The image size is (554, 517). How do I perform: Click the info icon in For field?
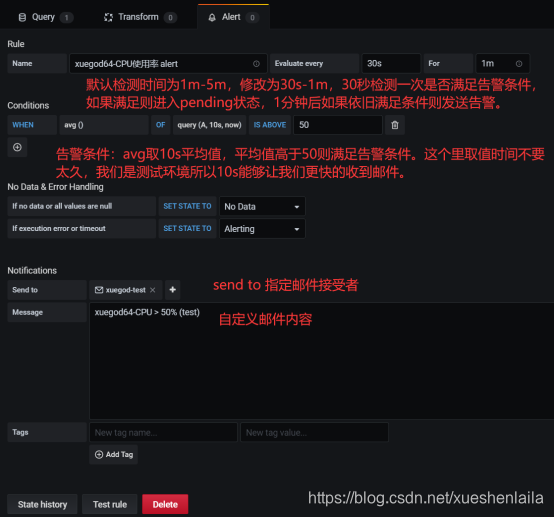pos(519,64)
